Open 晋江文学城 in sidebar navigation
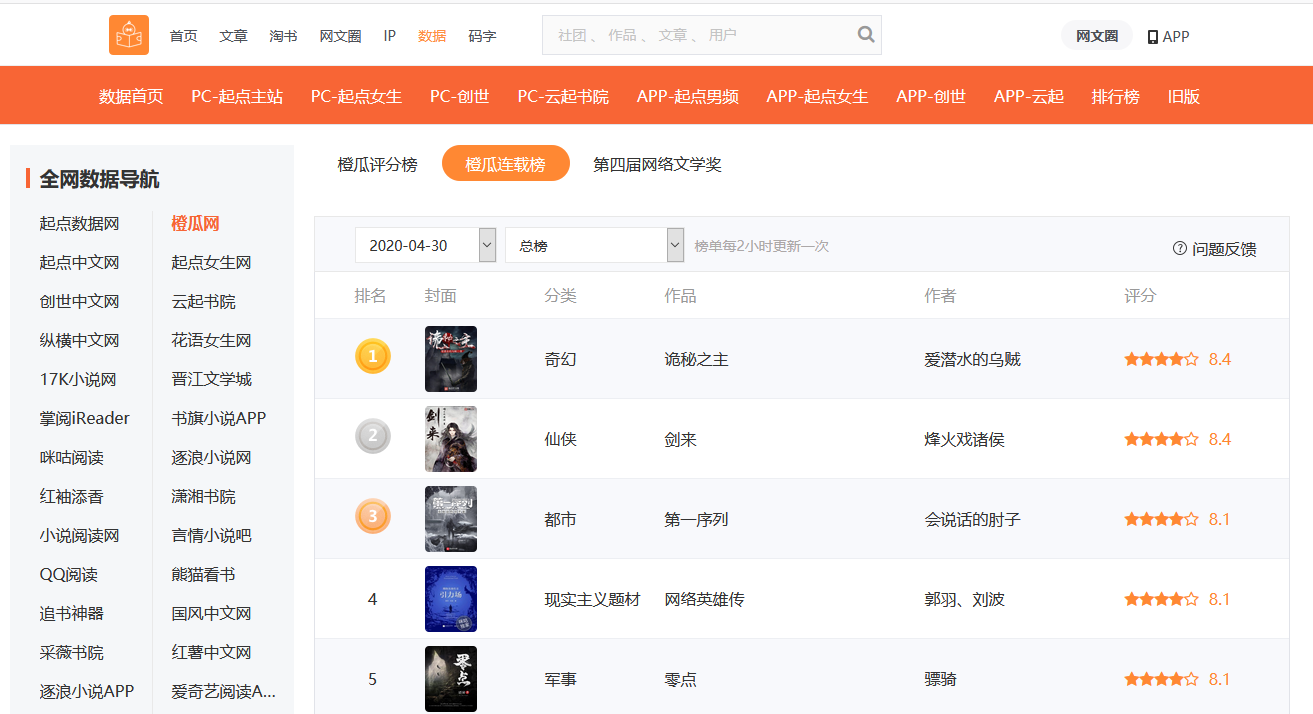 [211, 379]
